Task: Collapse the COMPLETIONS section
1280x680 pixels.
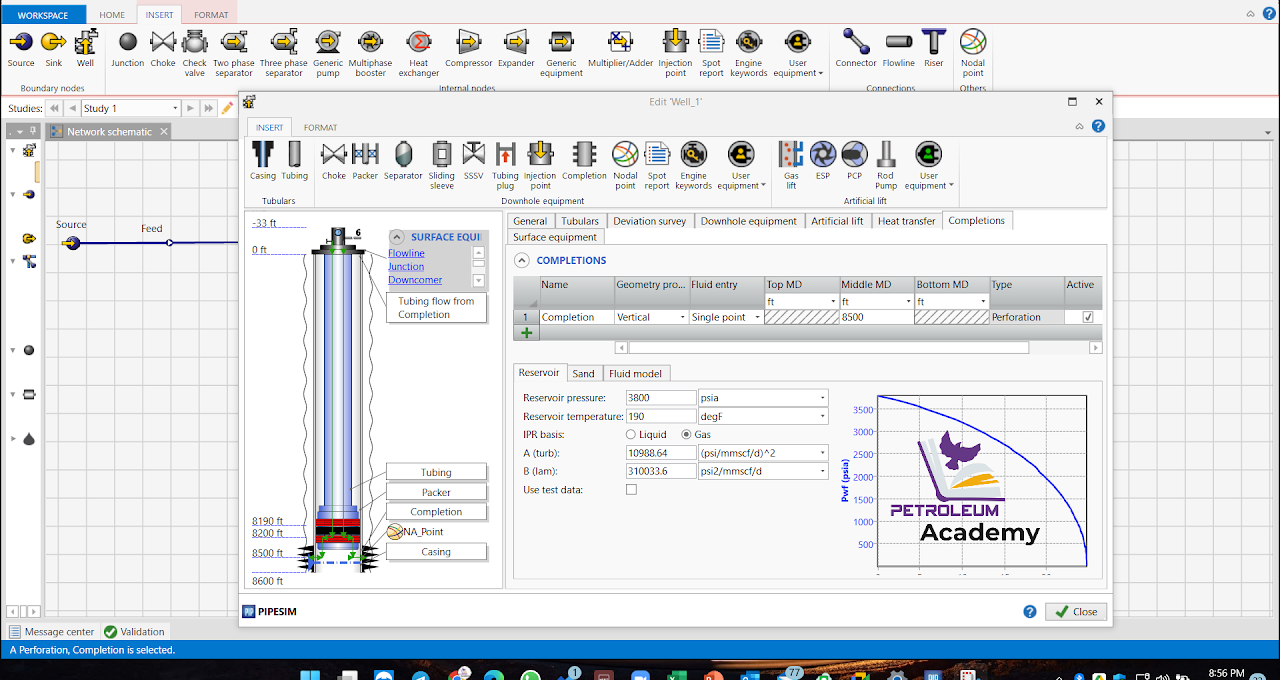Action: pyautogui.click(x=521, y=260)
